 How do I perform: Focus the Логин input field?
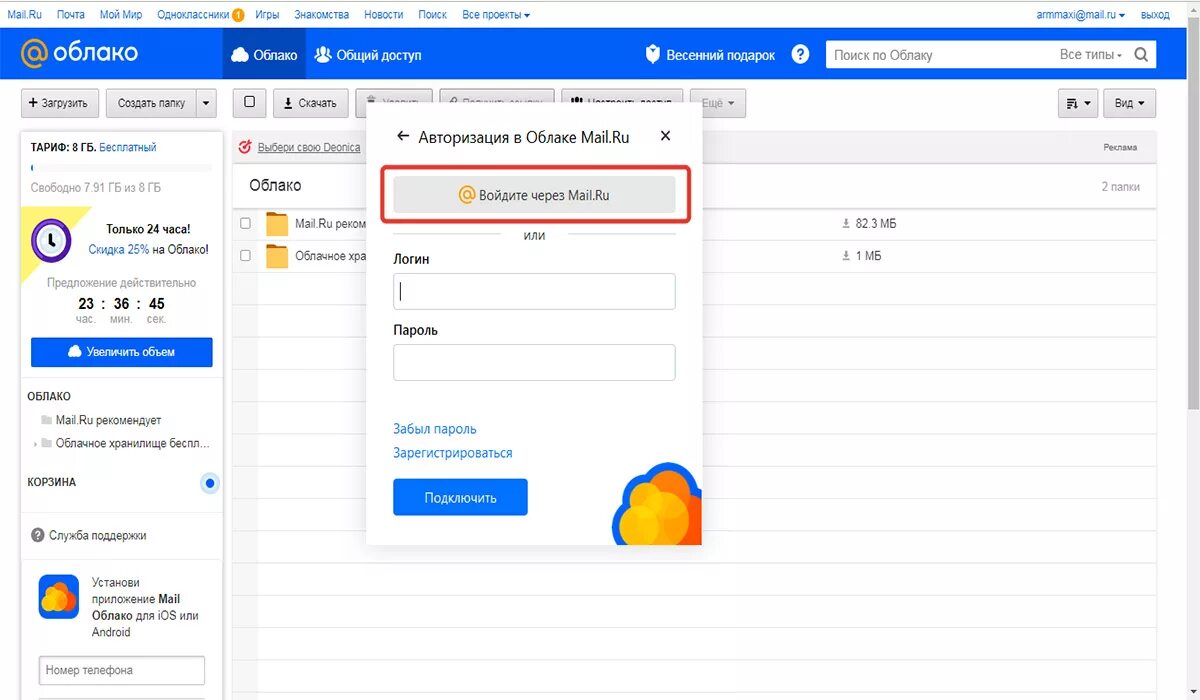tap(534, 292)
